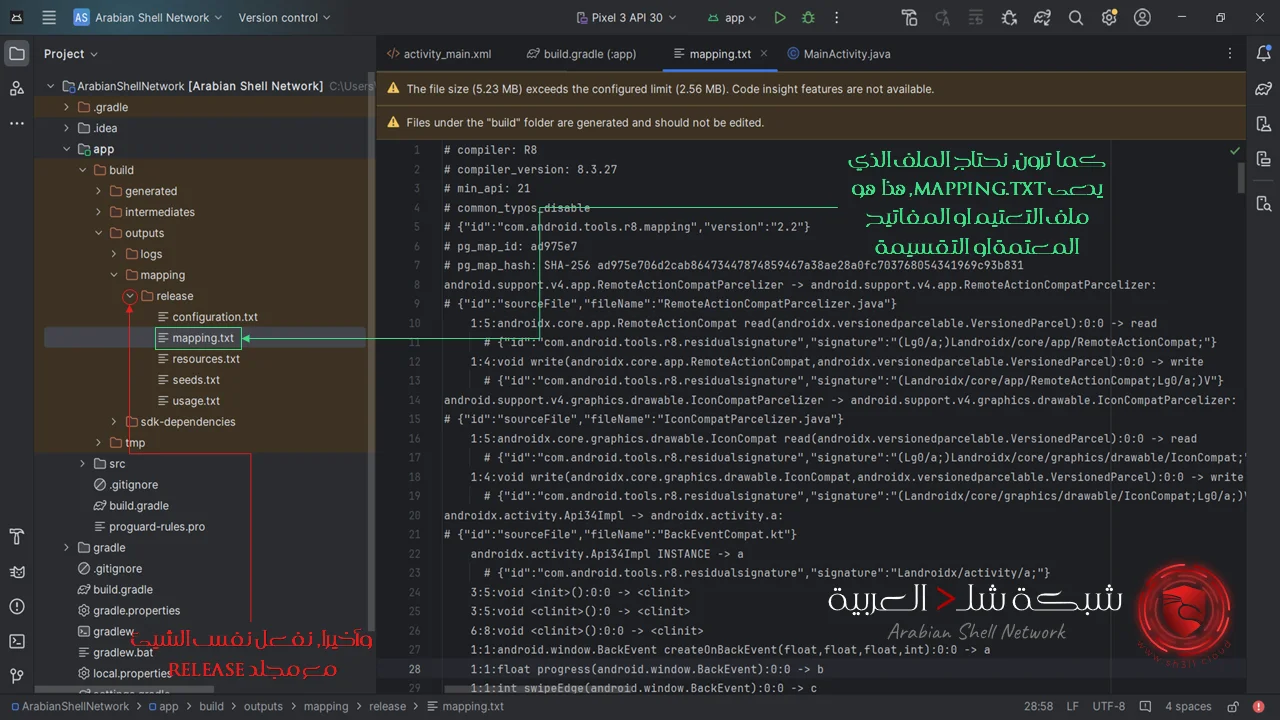The height and width of the screenshot is (720, 1280).
Task: Expand the intermediates folder
Action: point(99,212)
